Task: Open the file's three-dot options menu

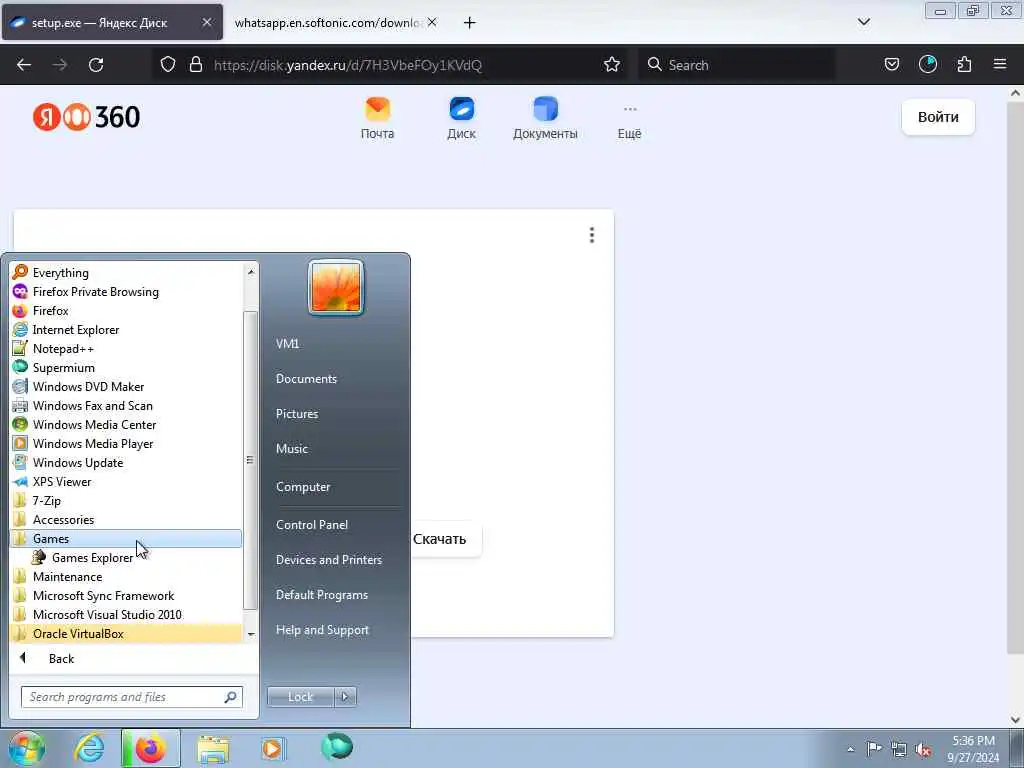Action: tap(592, 235)
